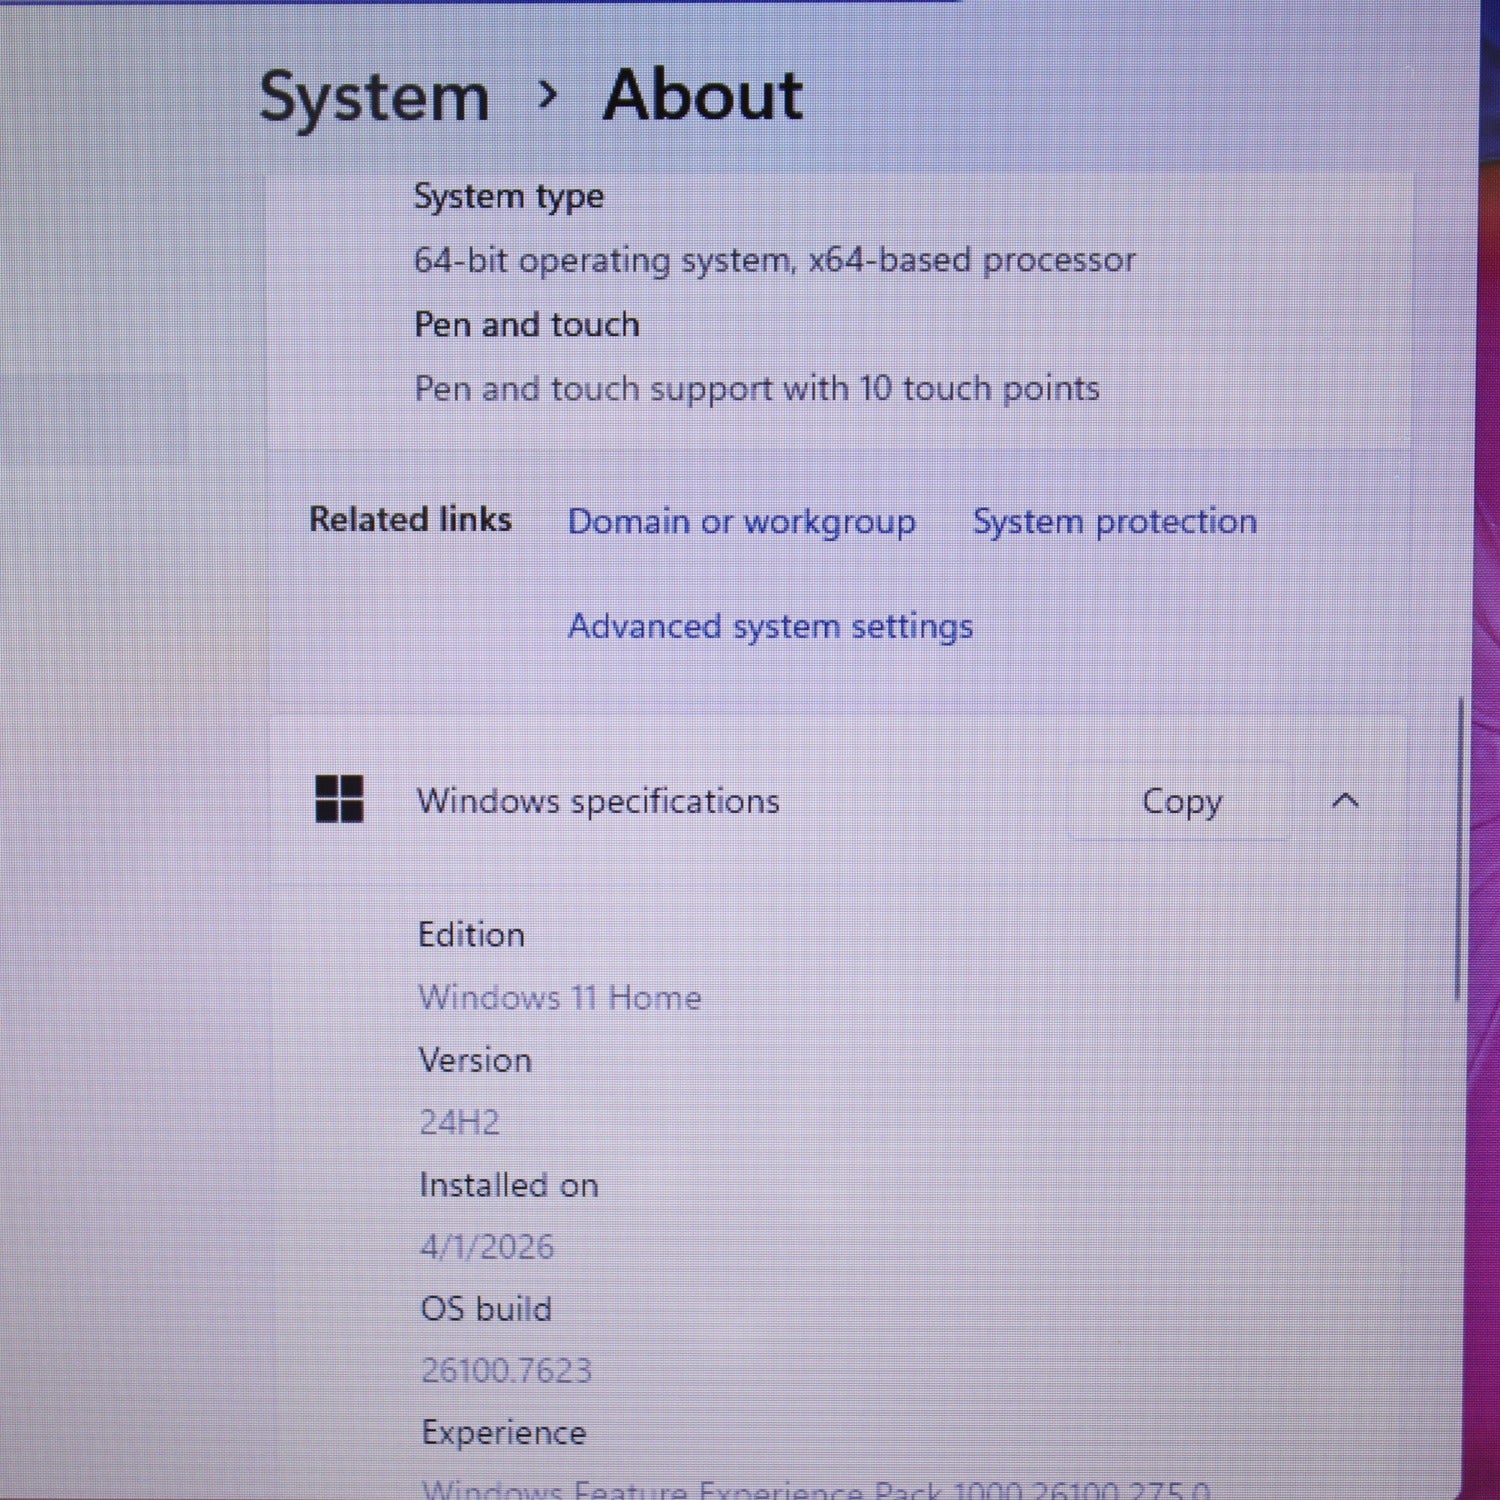Click the About page title
Viewport: 1500px width, 1500px height.
point(702,96)
